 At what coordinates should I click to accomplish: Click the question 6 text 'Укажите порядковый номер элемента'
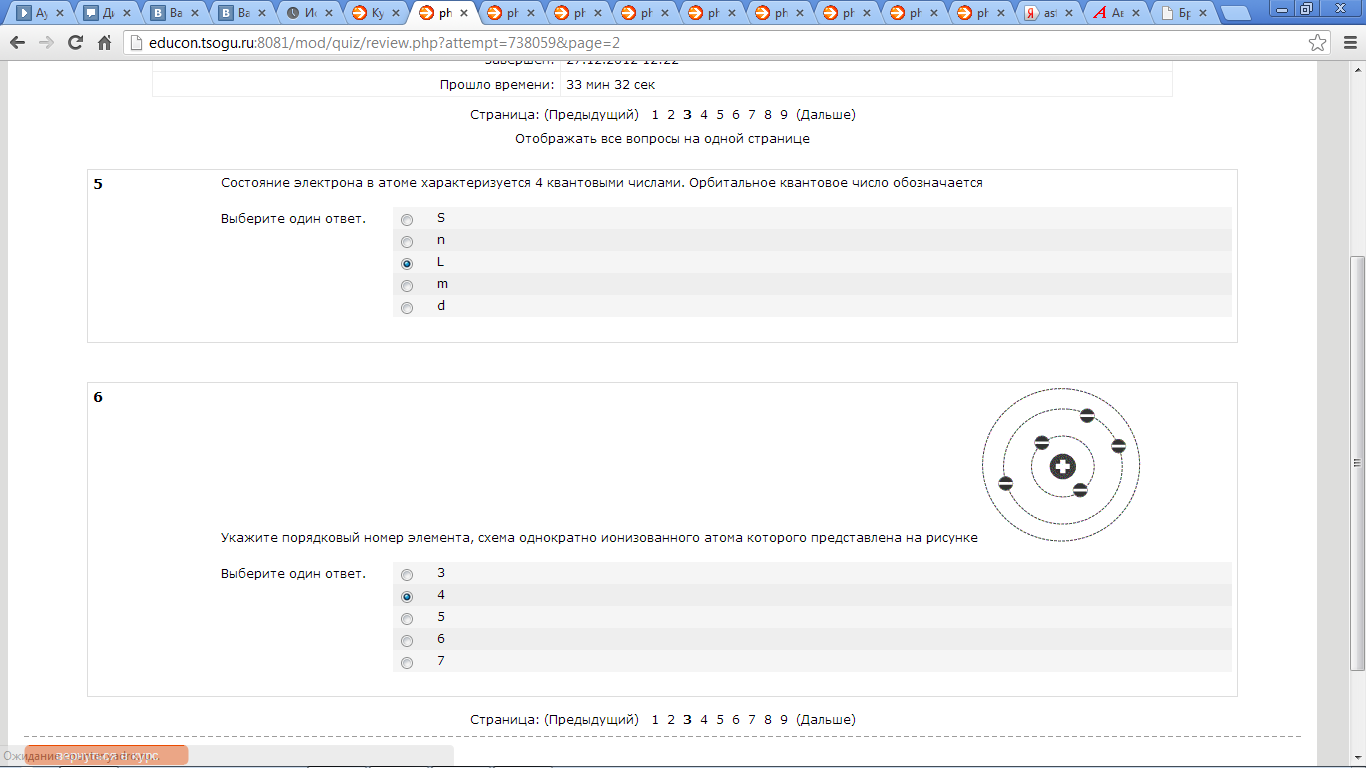click(x=599, y=538)
